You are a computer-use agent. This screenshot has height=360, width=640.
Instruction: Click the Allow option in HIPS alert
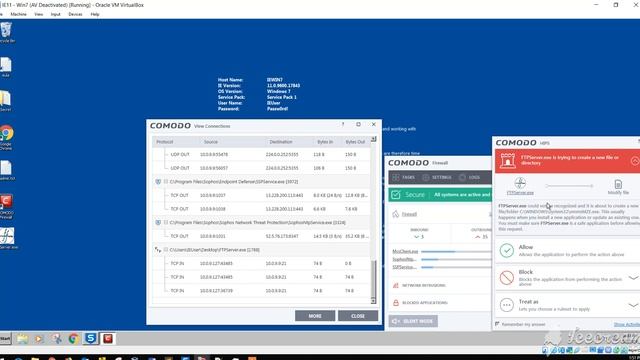[x=567, y=251]
